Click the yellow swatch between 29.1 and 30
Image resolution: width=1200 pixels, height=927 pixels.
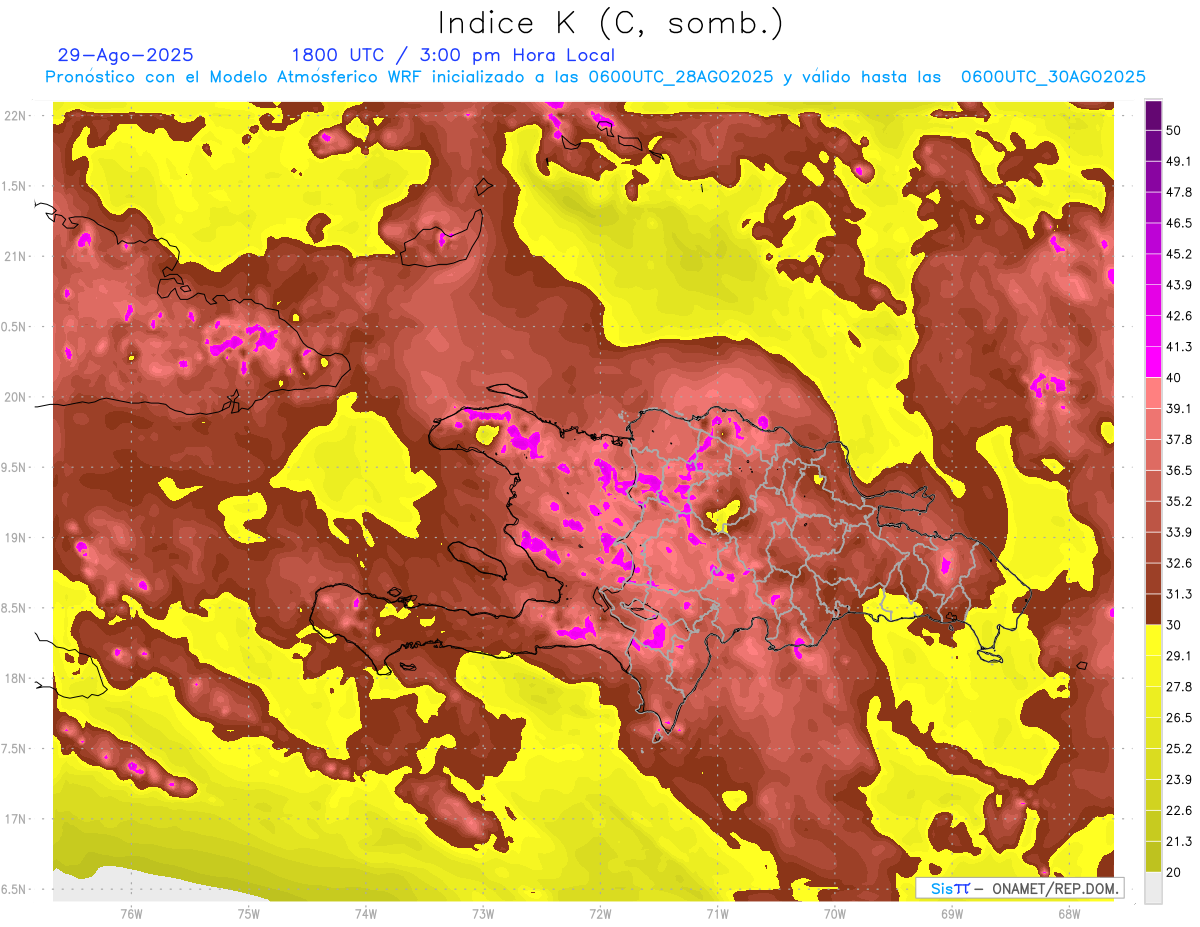point(1153,640)
